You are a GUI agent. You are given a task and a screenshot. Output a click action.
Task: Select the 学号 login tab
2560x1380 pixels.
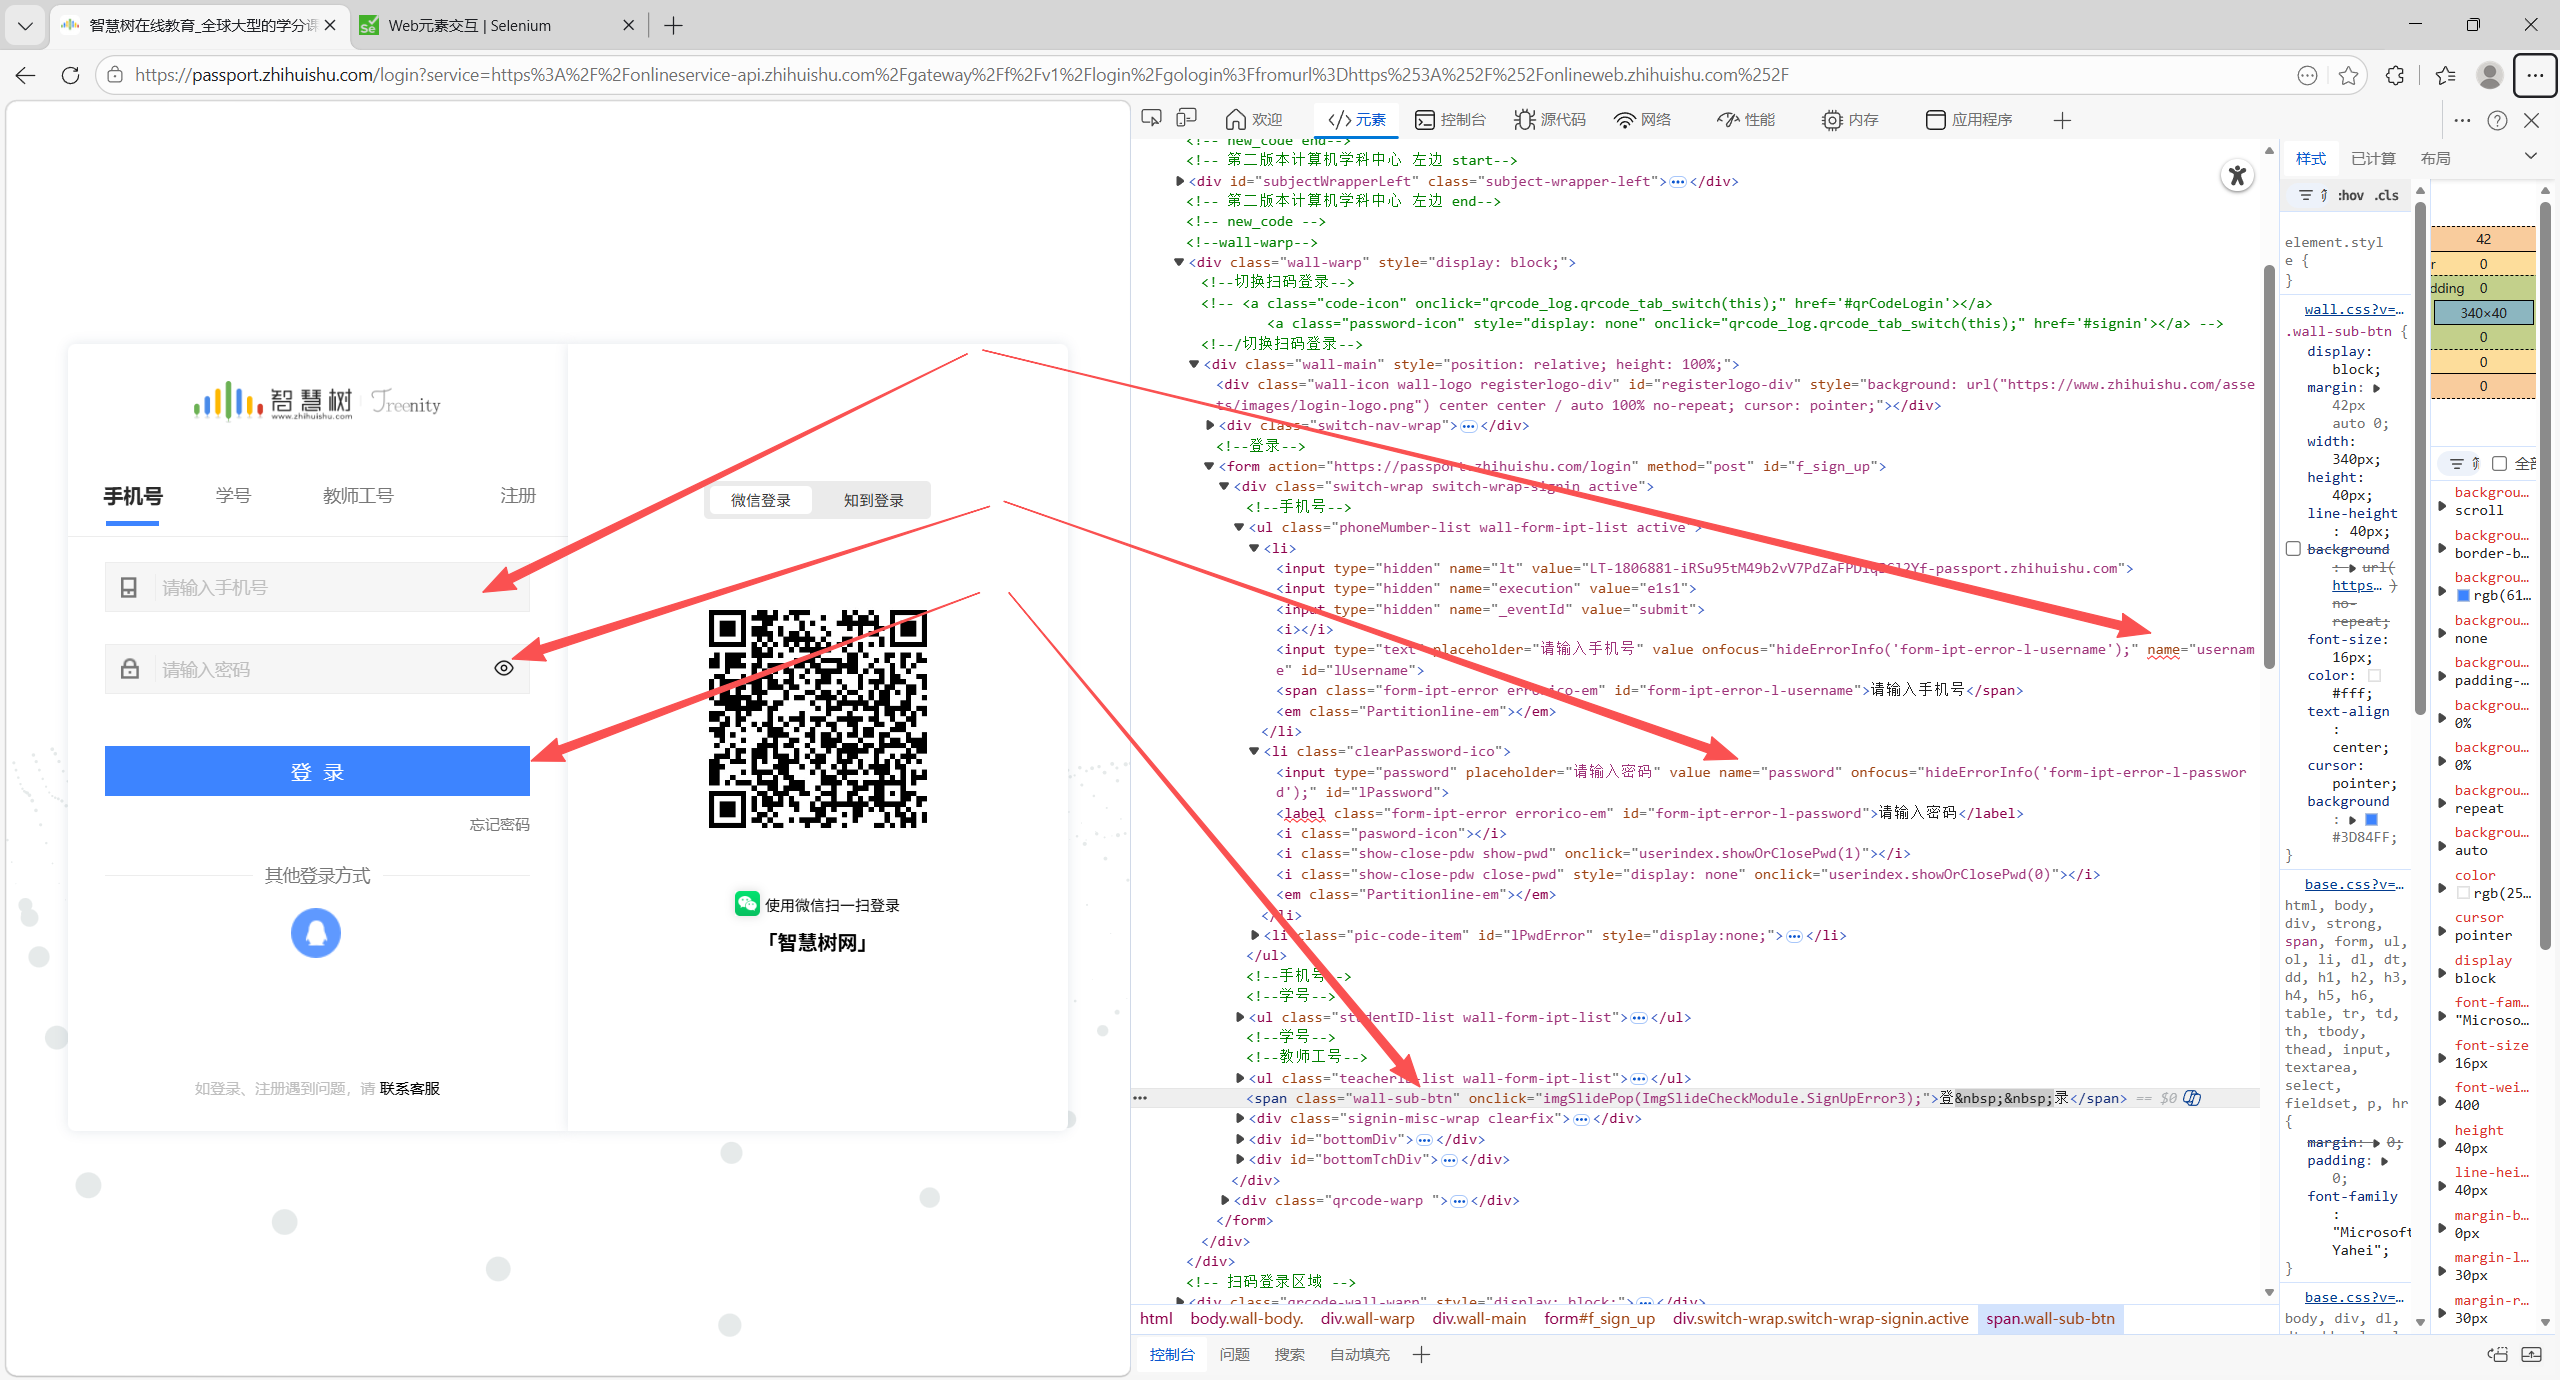[233, 496]
